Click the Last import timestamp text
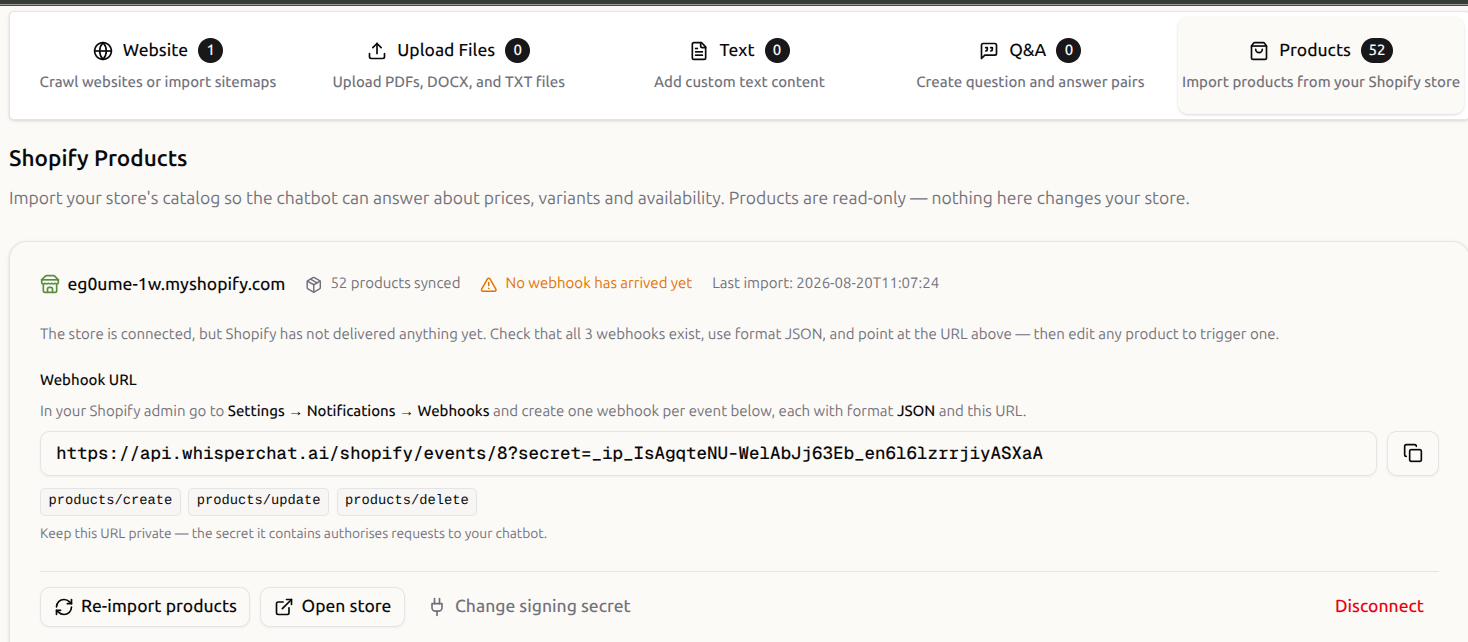This screenshot has width=1468, height=642. (x=825, y=283)
